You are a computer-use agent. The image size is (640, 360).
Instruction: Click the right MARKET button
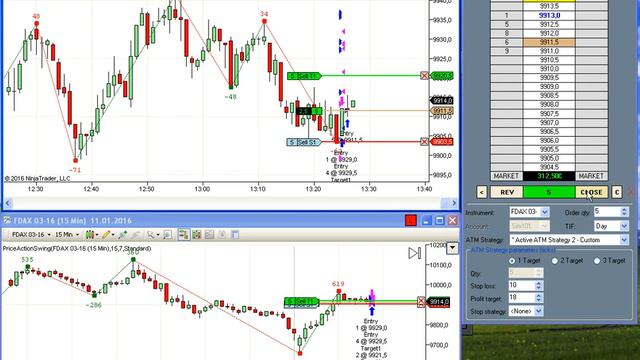coord(591,176)
